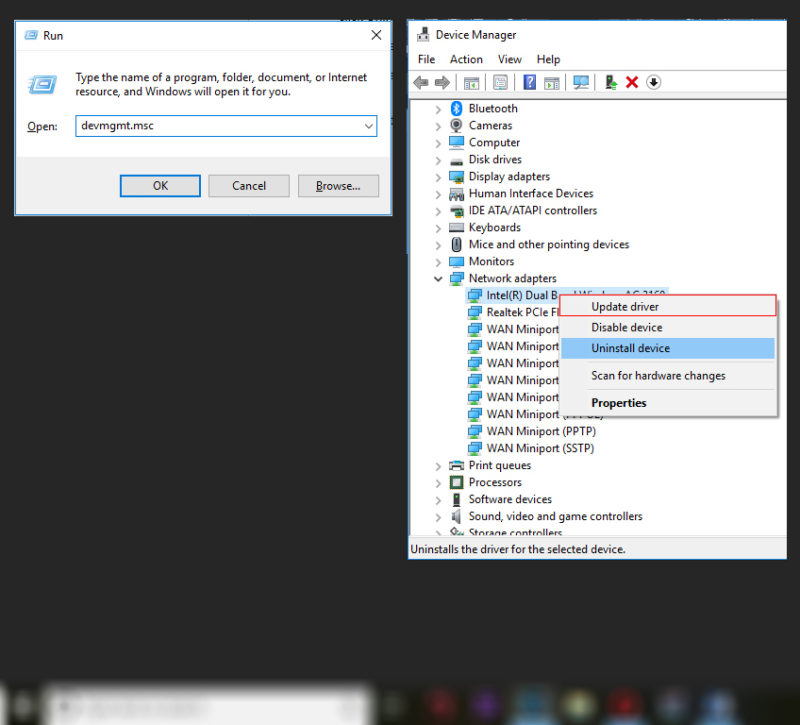800x725 pixels.
Task: Click the red X Uninstall device toolbar icon
Action: (632, 83)
